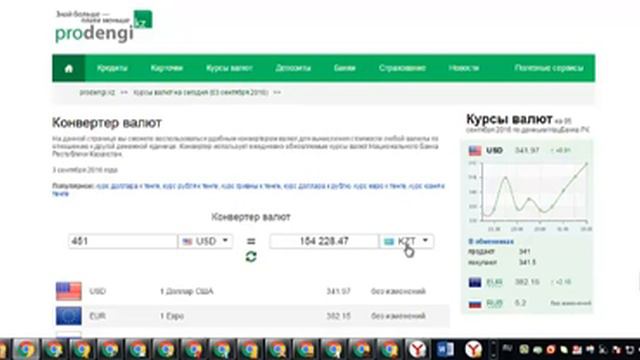Screen dimensions: 640x360
Task: Click the Конвертер валют page heading
Action: (107, 122)
